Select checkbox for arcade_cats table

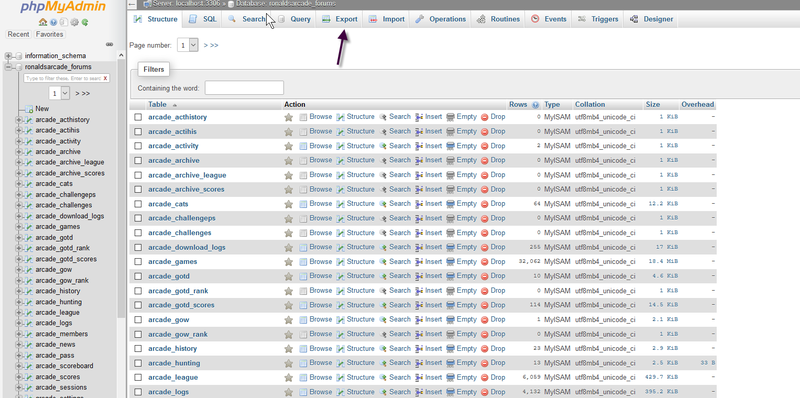point(138,204)
